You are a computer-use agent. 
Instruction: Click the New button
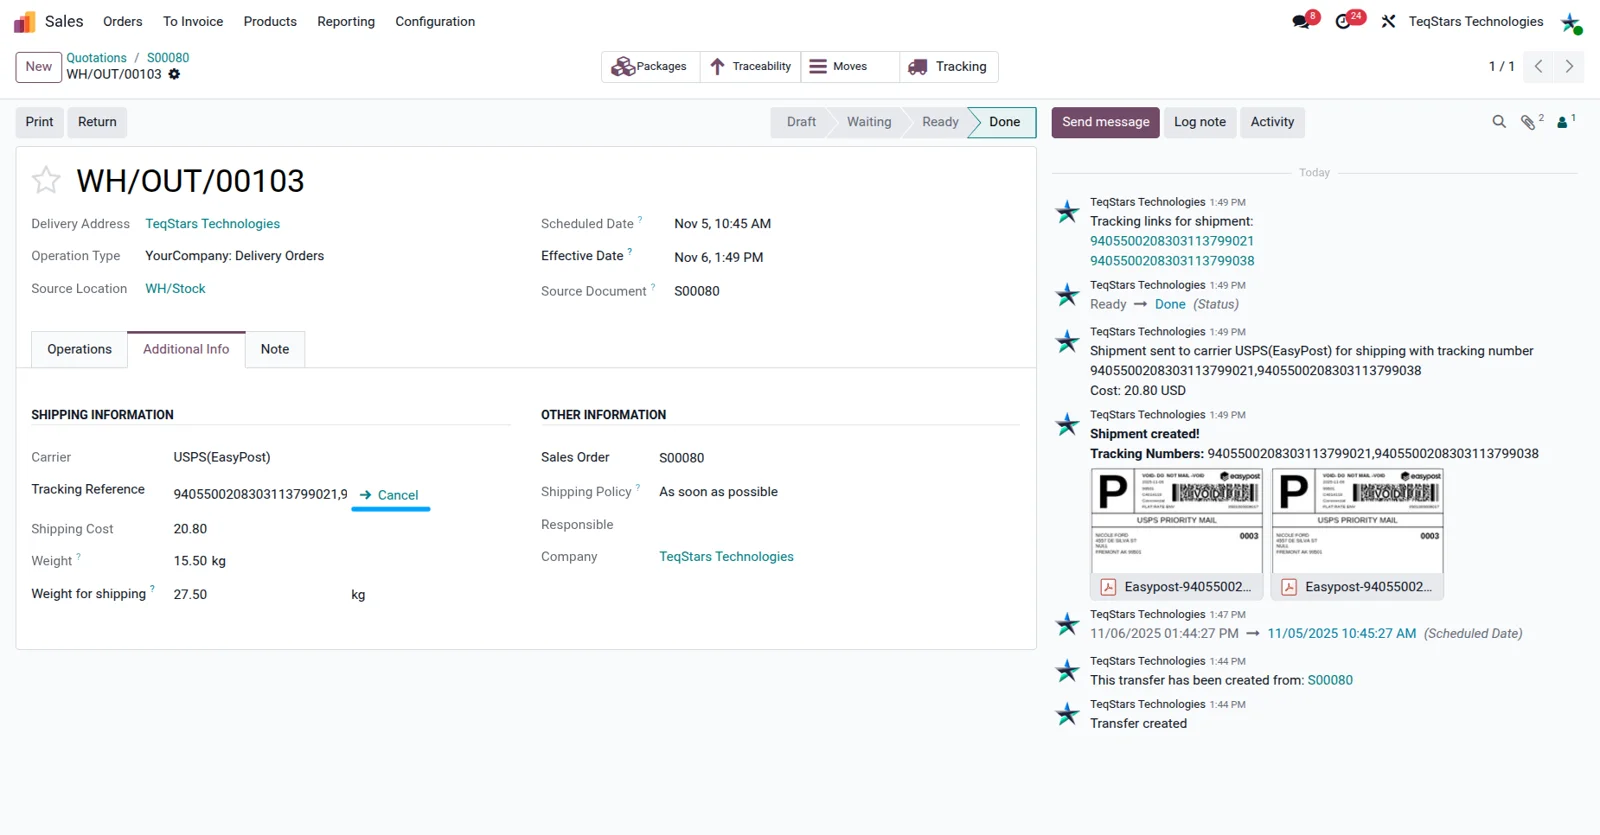click(x=39, y=66)
